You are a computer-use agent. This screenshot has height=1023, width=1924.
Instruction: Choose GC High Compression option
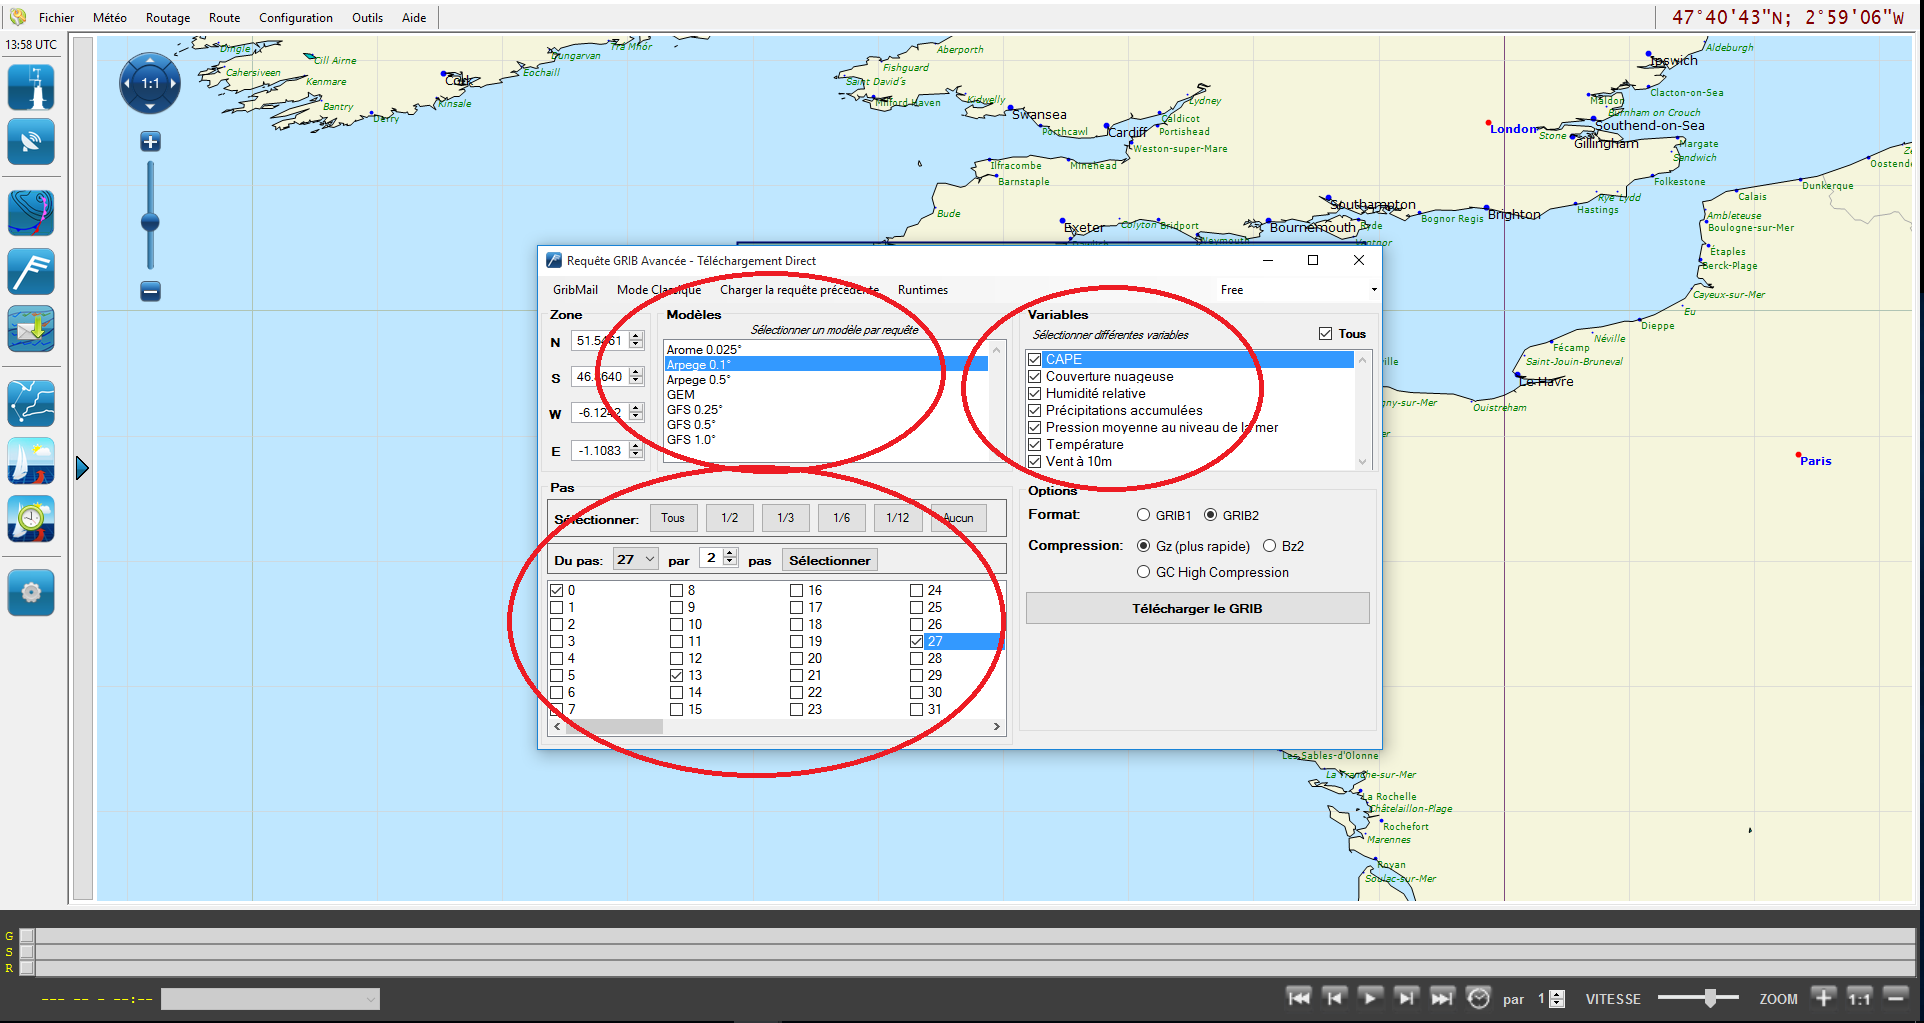[x=1143, y=572]
